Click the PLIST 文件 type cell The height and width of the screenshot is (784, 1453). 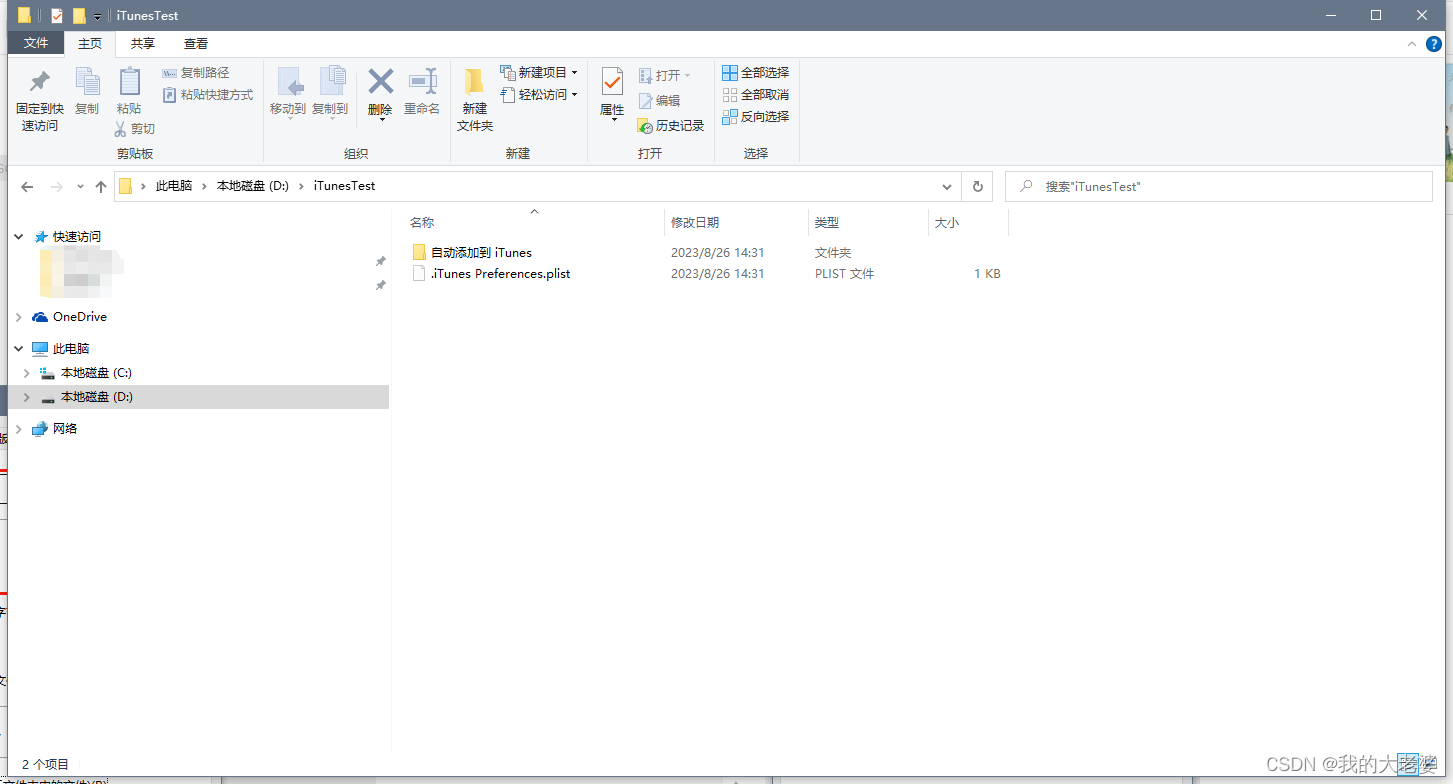844,274
